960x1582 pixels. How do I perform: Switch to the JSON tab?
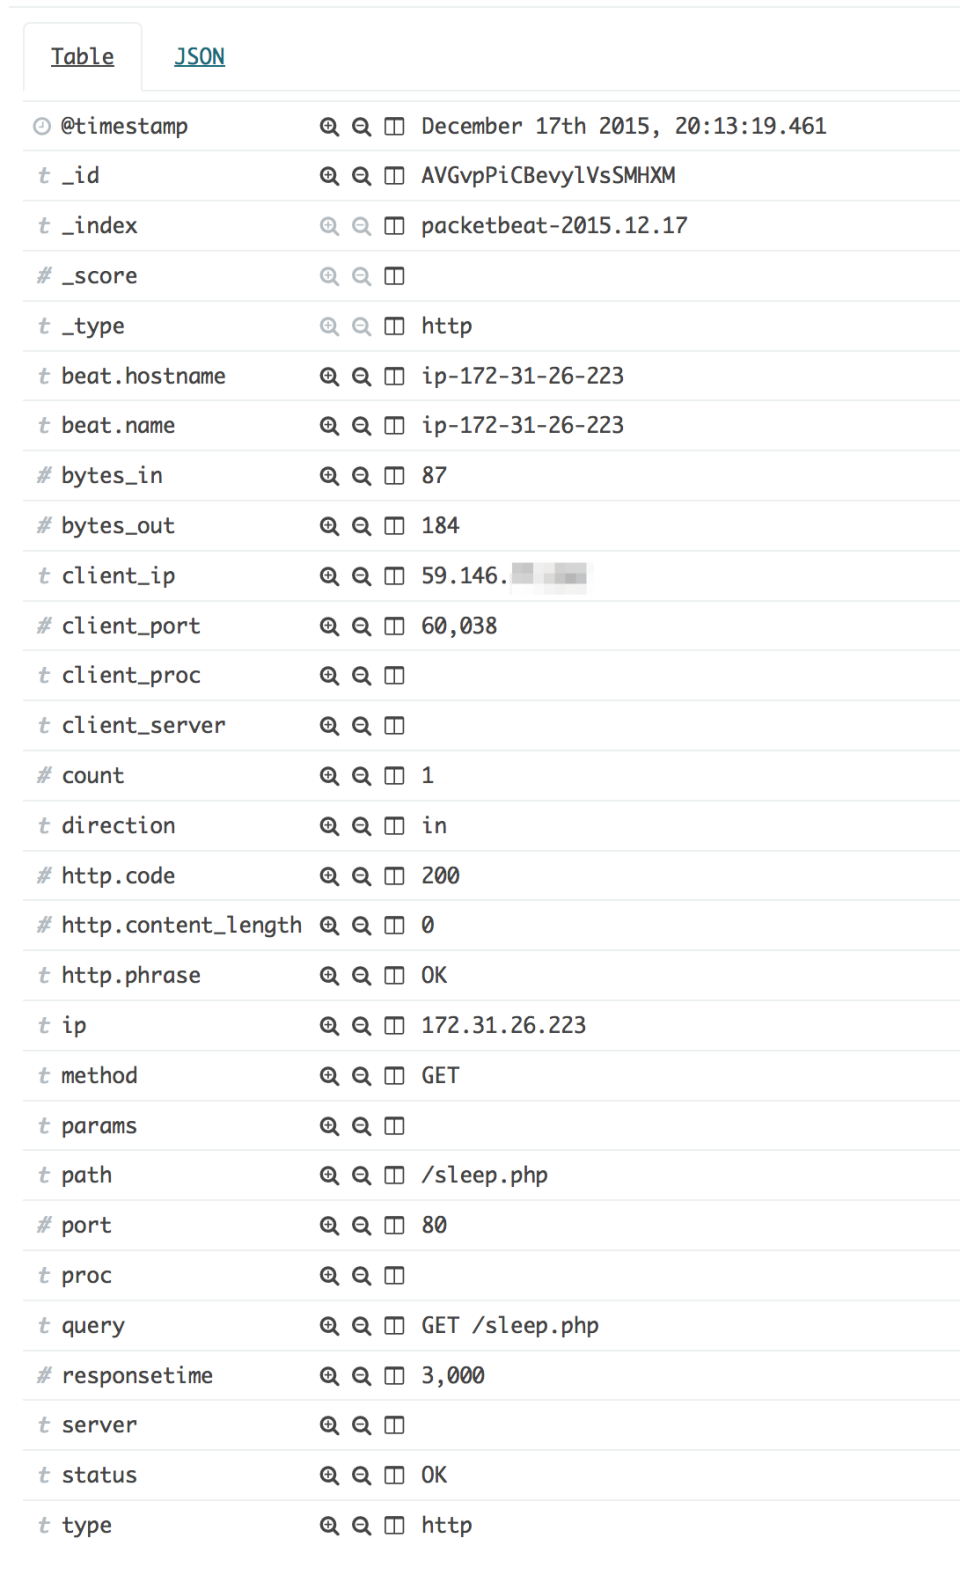coord(199,57)
